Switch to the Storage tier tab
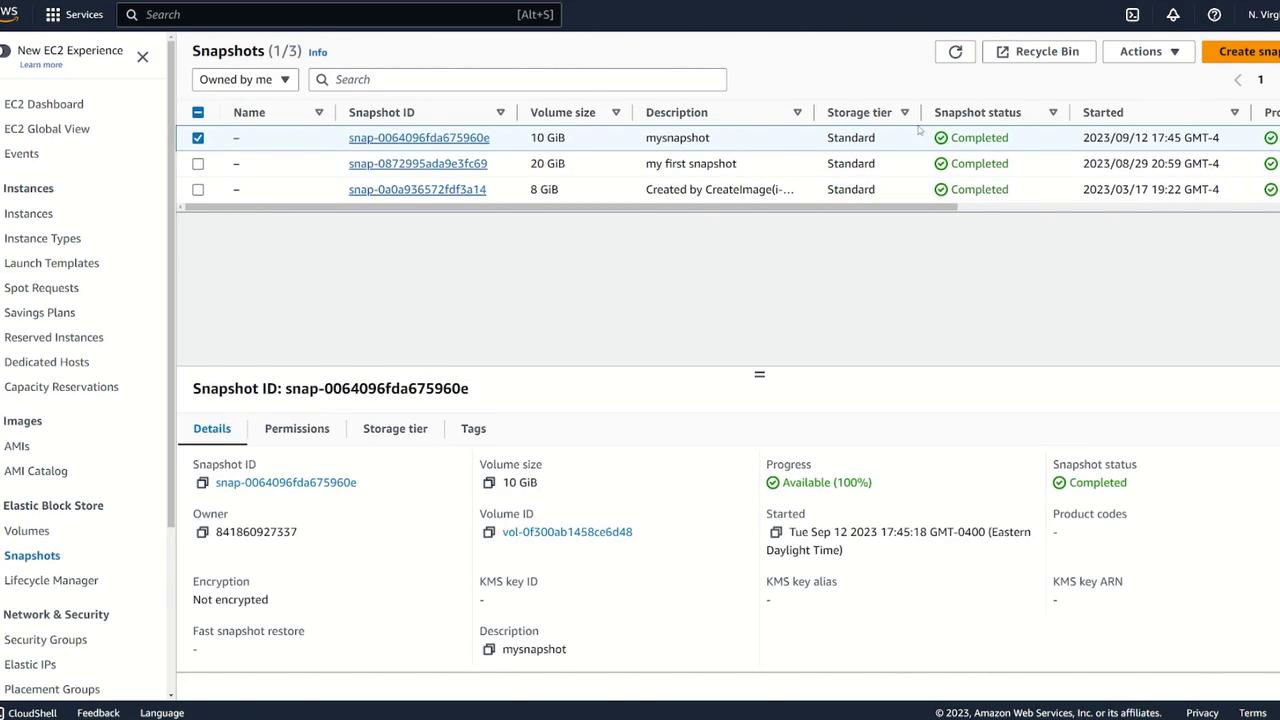The image size is (1280, 720). point(395,429)
